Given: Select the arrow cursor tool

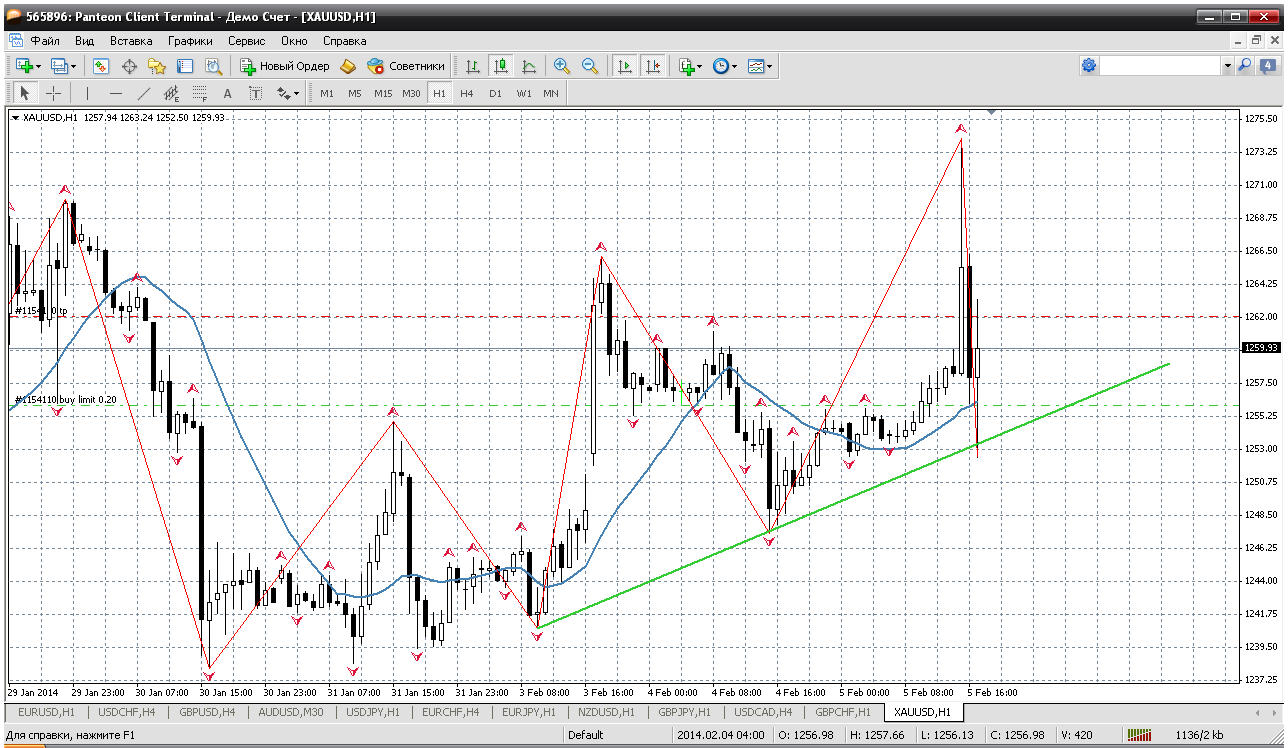Looking at the screenshot, I should 25,93.
